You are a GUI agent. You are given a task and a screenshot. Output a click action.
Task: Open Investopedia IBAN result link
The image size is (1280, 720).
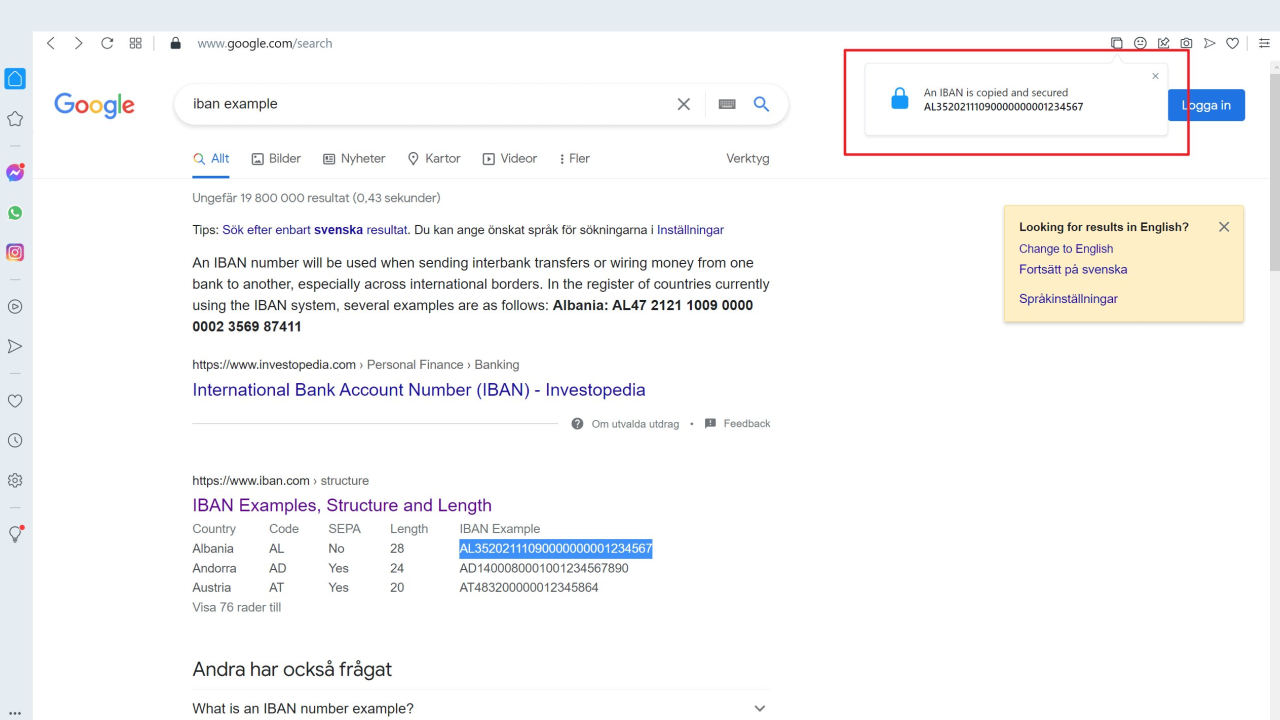[419, 390]
